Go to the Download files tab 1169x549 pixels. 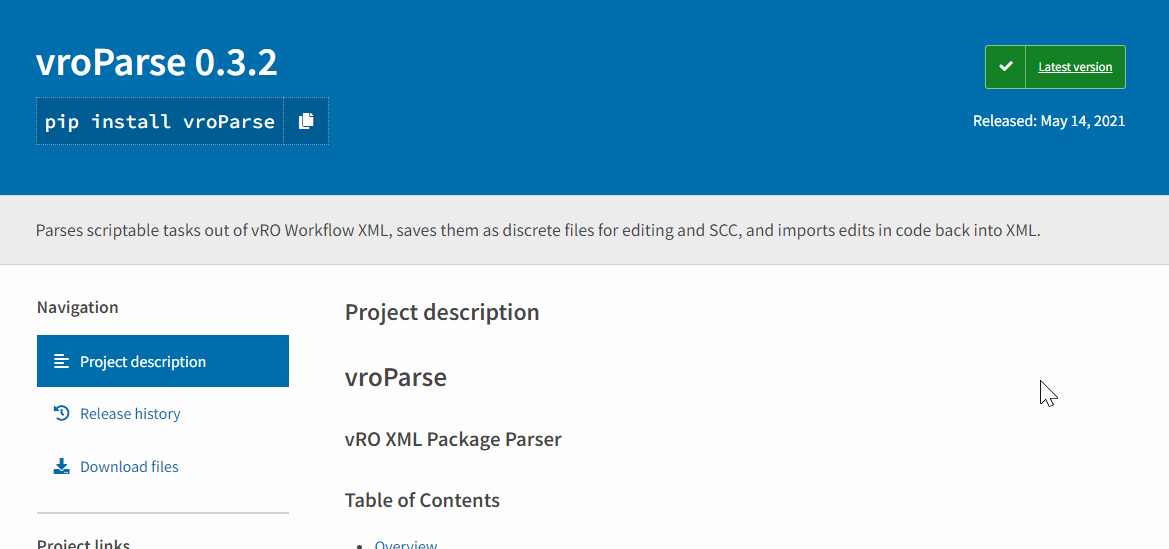[129, 467]
